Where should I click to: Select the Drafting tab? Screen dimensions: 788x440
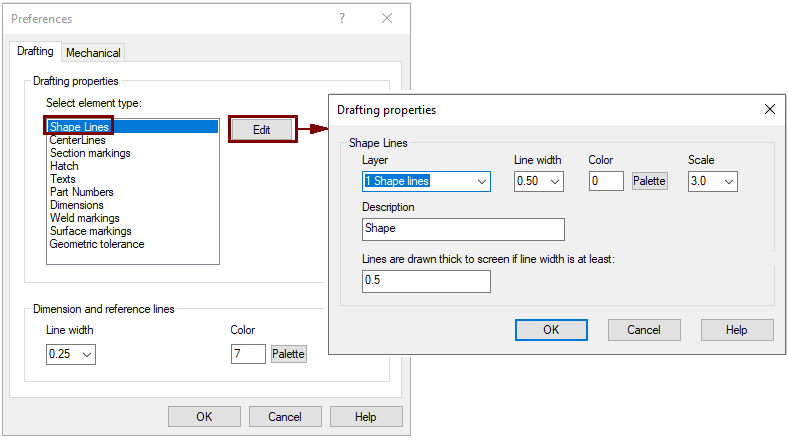click(x=35, y=52)
